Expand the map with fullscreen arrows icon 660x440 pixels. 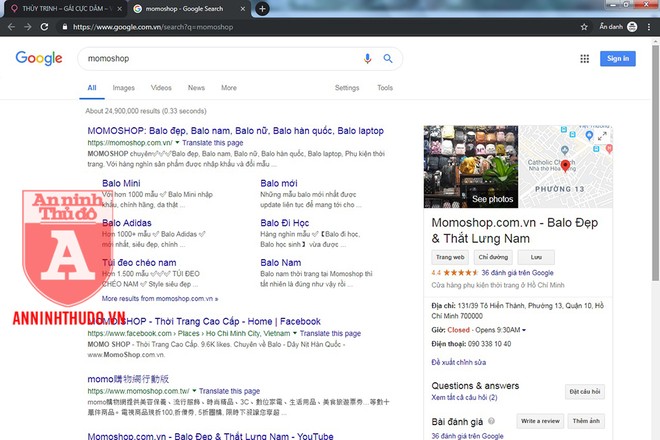tap(602, 136)
